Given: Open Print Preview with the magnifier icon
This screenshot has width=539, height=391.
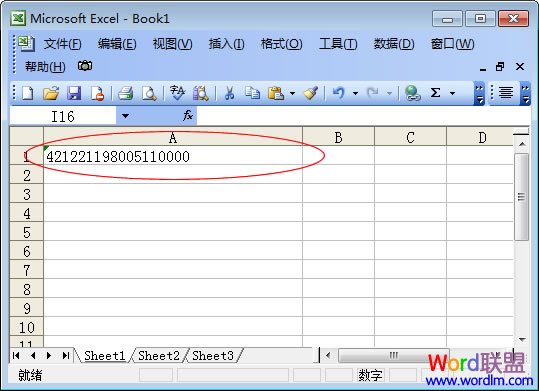Looking at the screenshot, I should coord(149,93).
